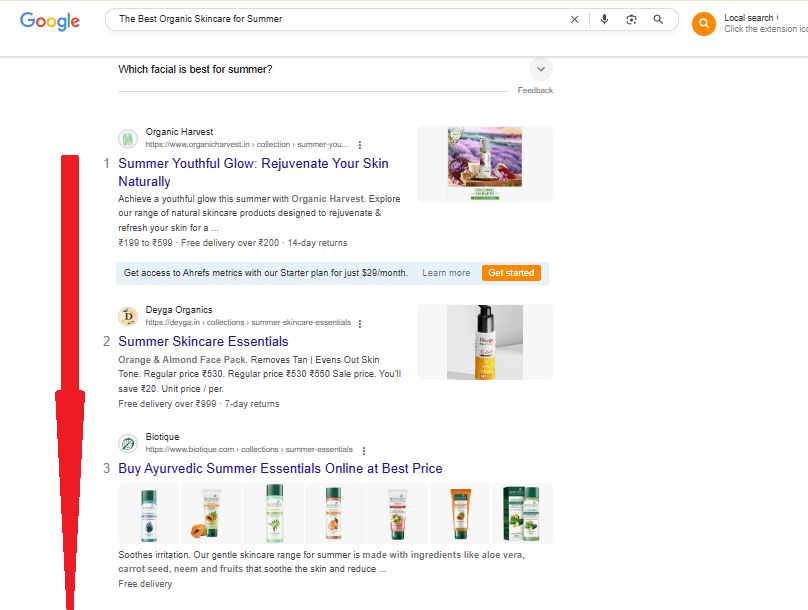Open Google Lens image search icon
Viewport: 808px width, 610px height.
pyautogui.click(x=631, y=20)
